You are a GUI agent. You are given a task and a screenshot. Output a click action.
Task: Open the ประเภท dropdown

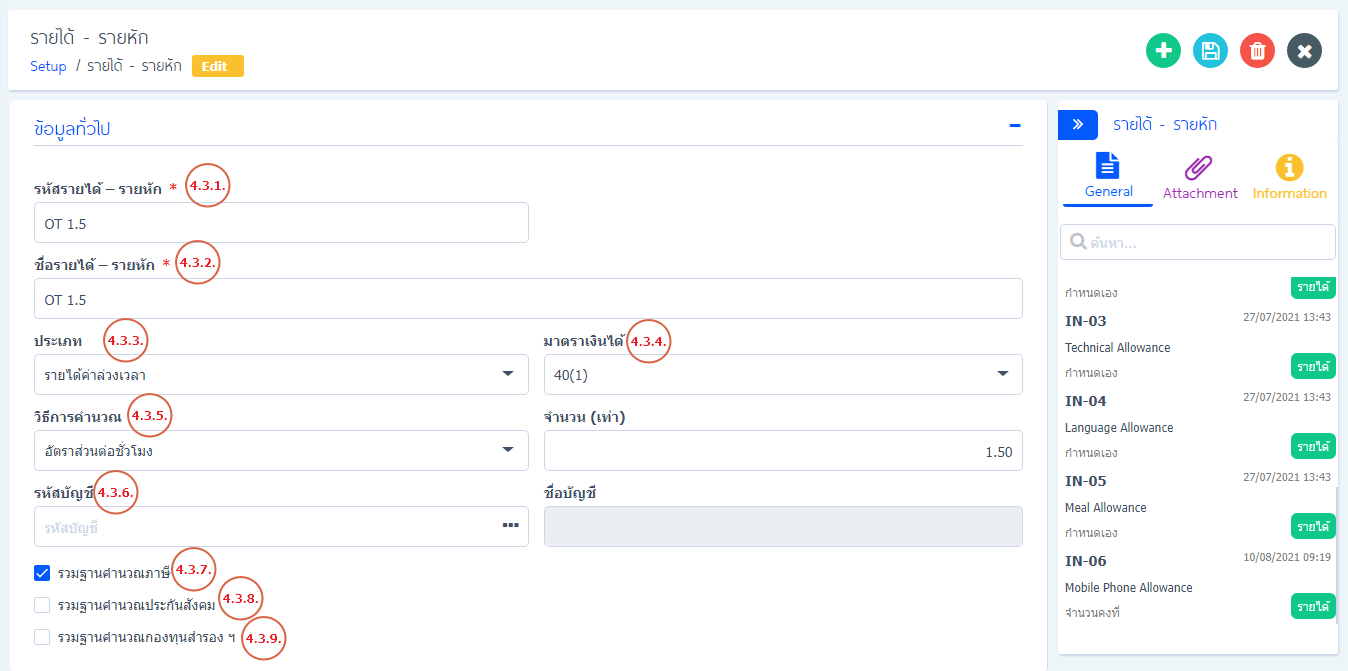(280, 375)
